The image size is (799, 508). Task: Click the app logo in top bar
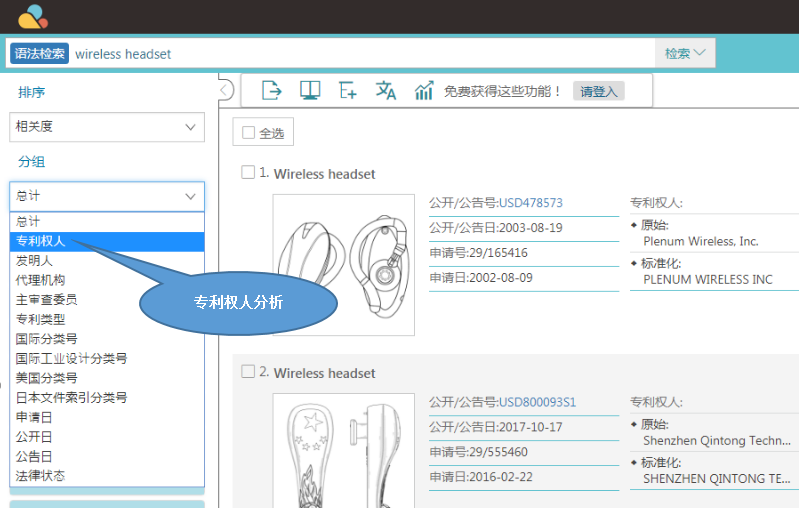point(33,16)
